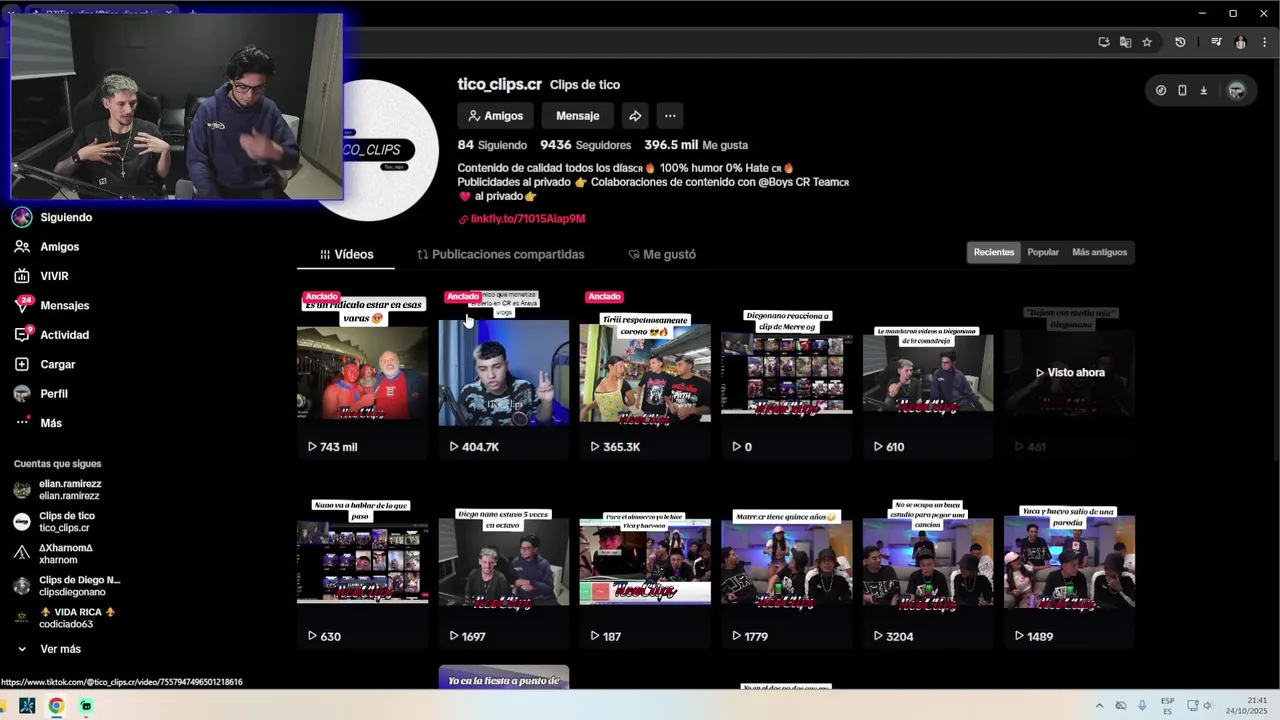Open the Siguiendo sidebar item
The image size is (1280, 720).
53,217
